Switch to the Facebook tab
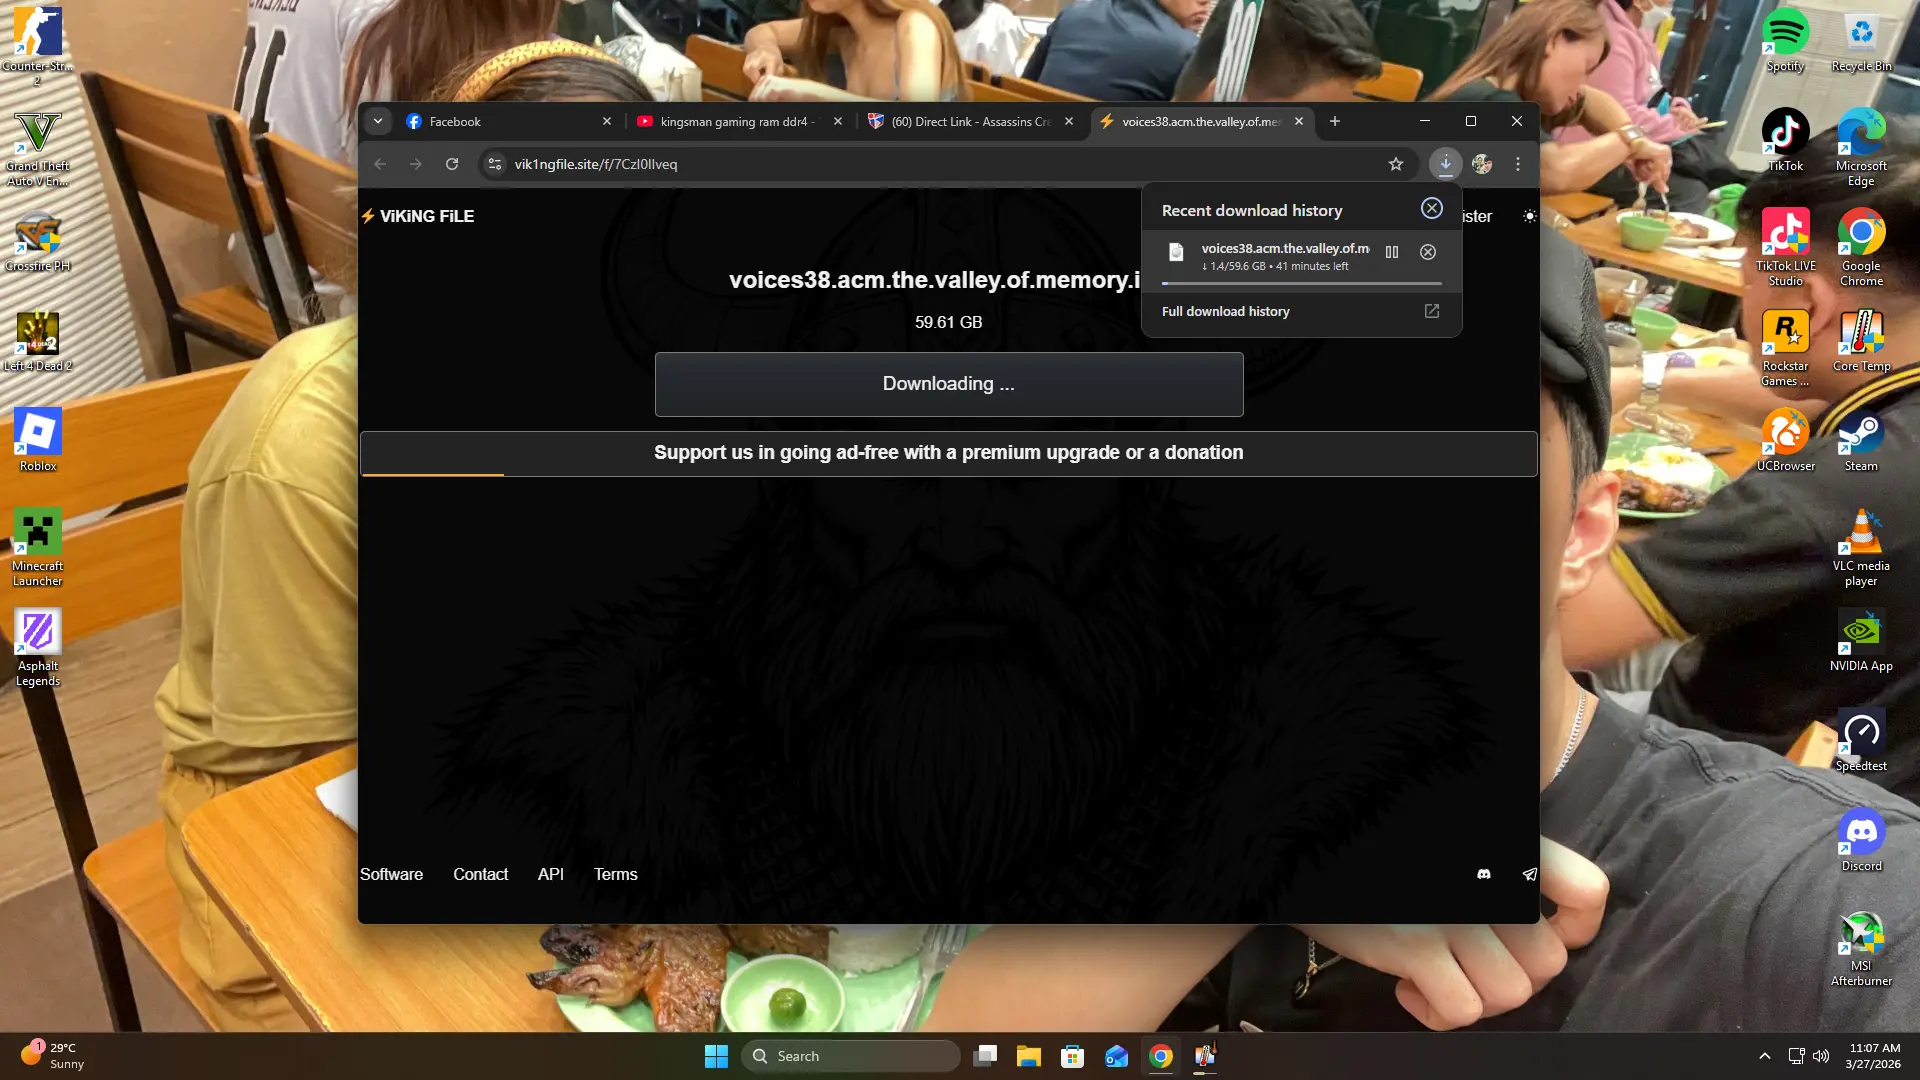 click(x=500, y=121)
